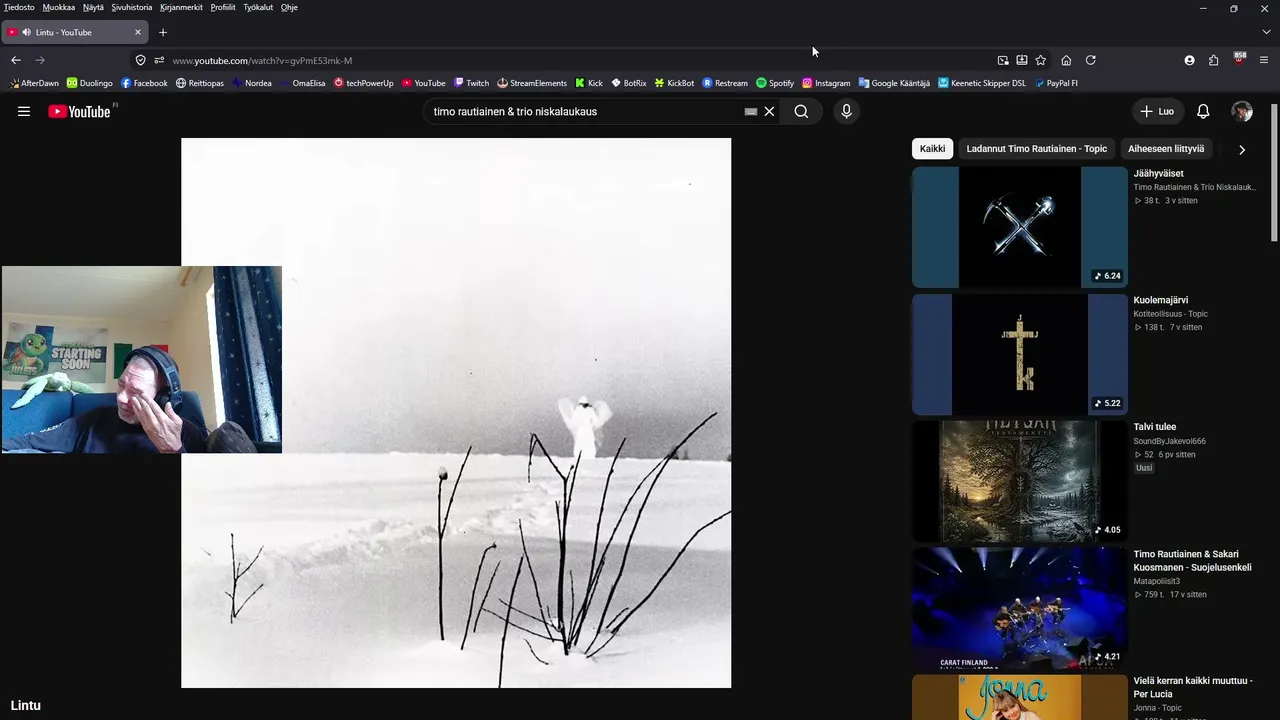This screenshot has height=720, width=1280.
Task: Go back with the browser back arrow
Action: [16, 60]
